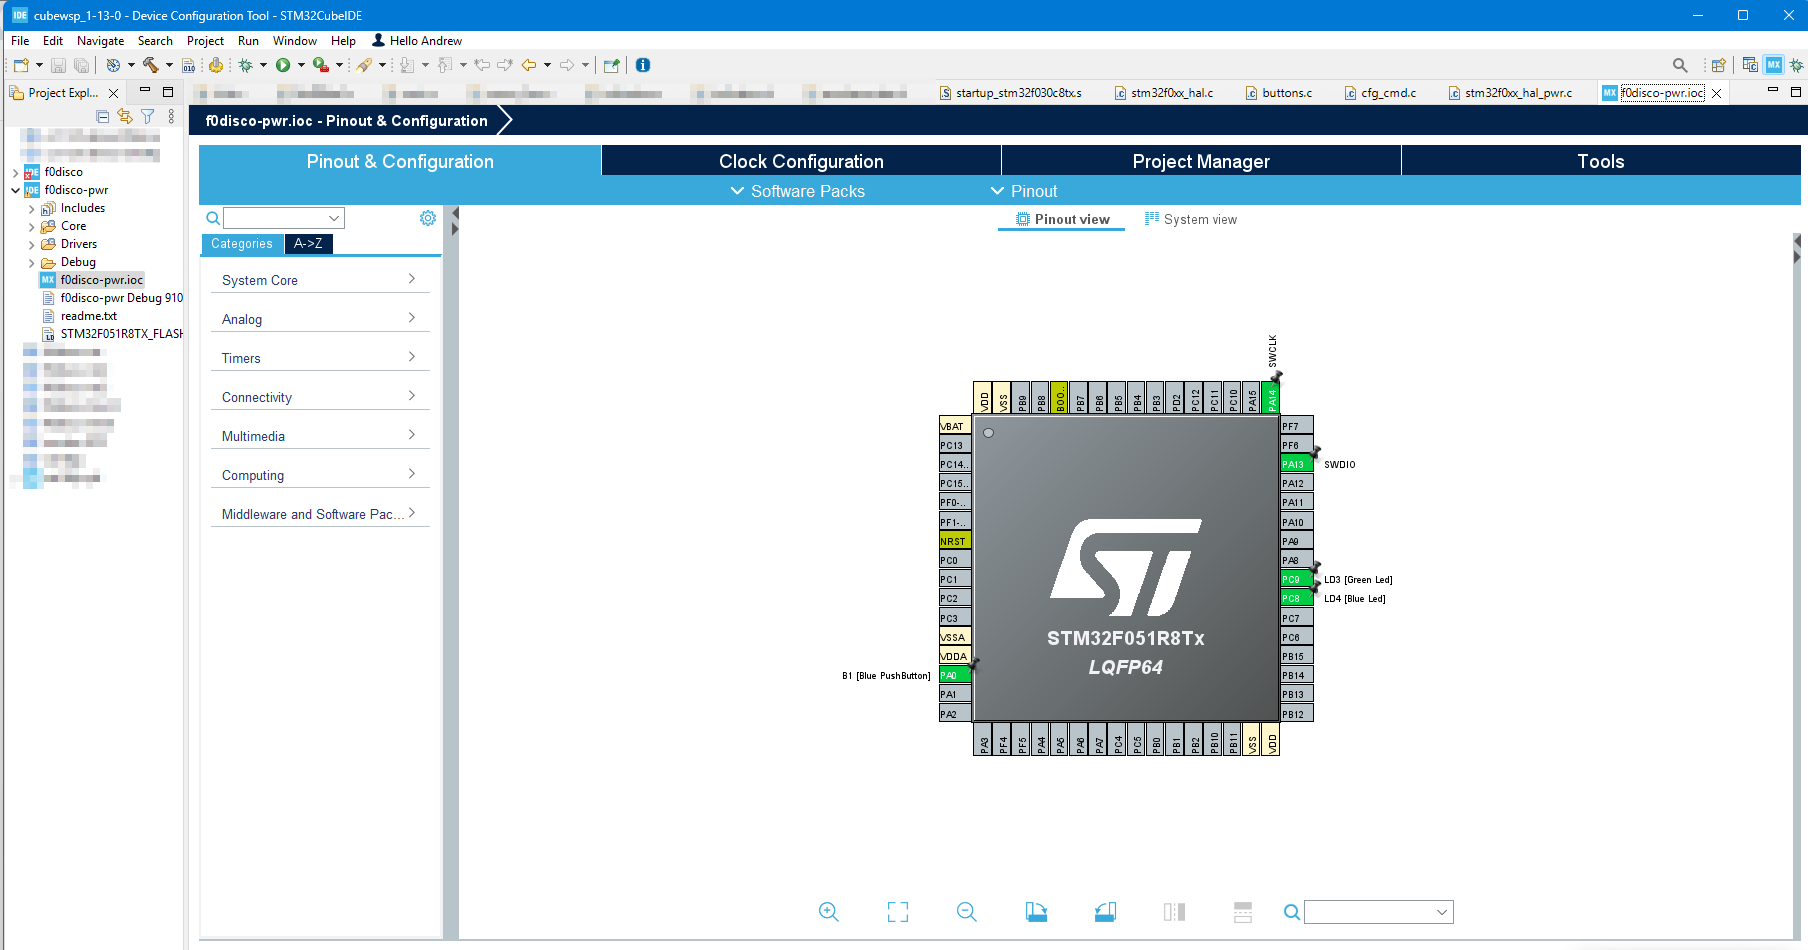
Task: Build the project using the hammer icon
Action: click(149, 65)
